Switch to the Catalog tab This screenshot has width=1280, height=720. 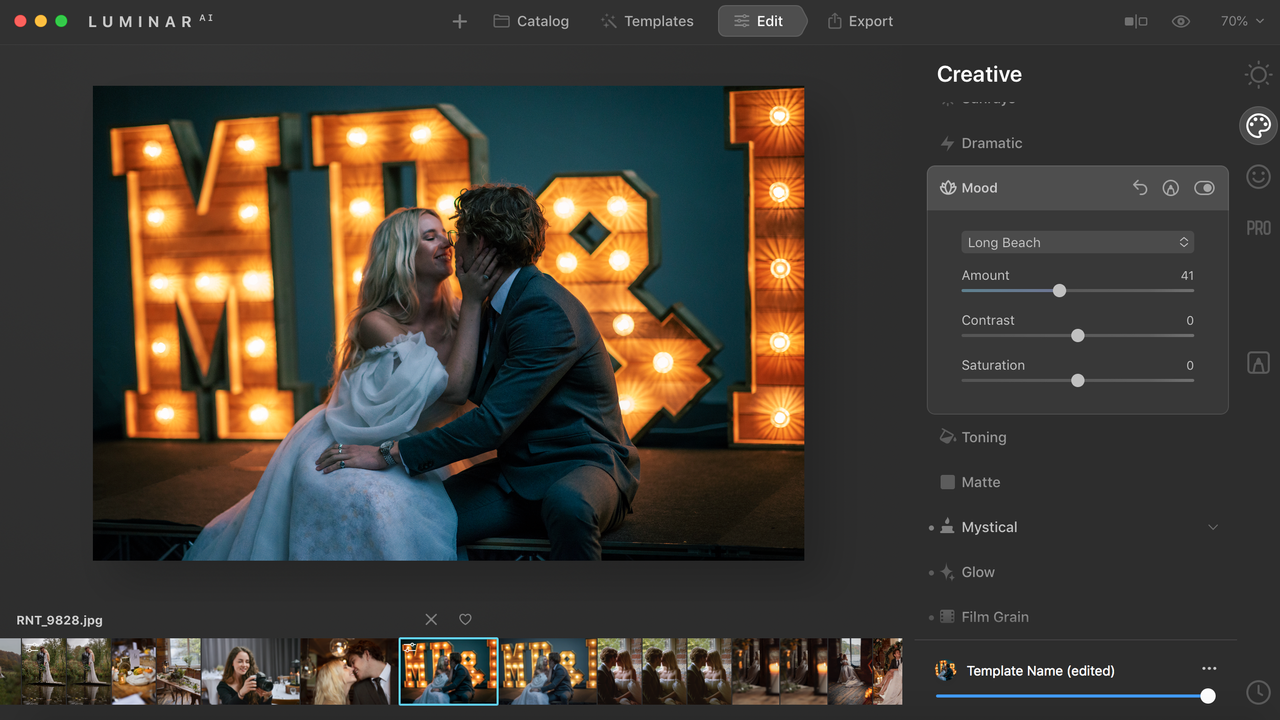(531, 21)
